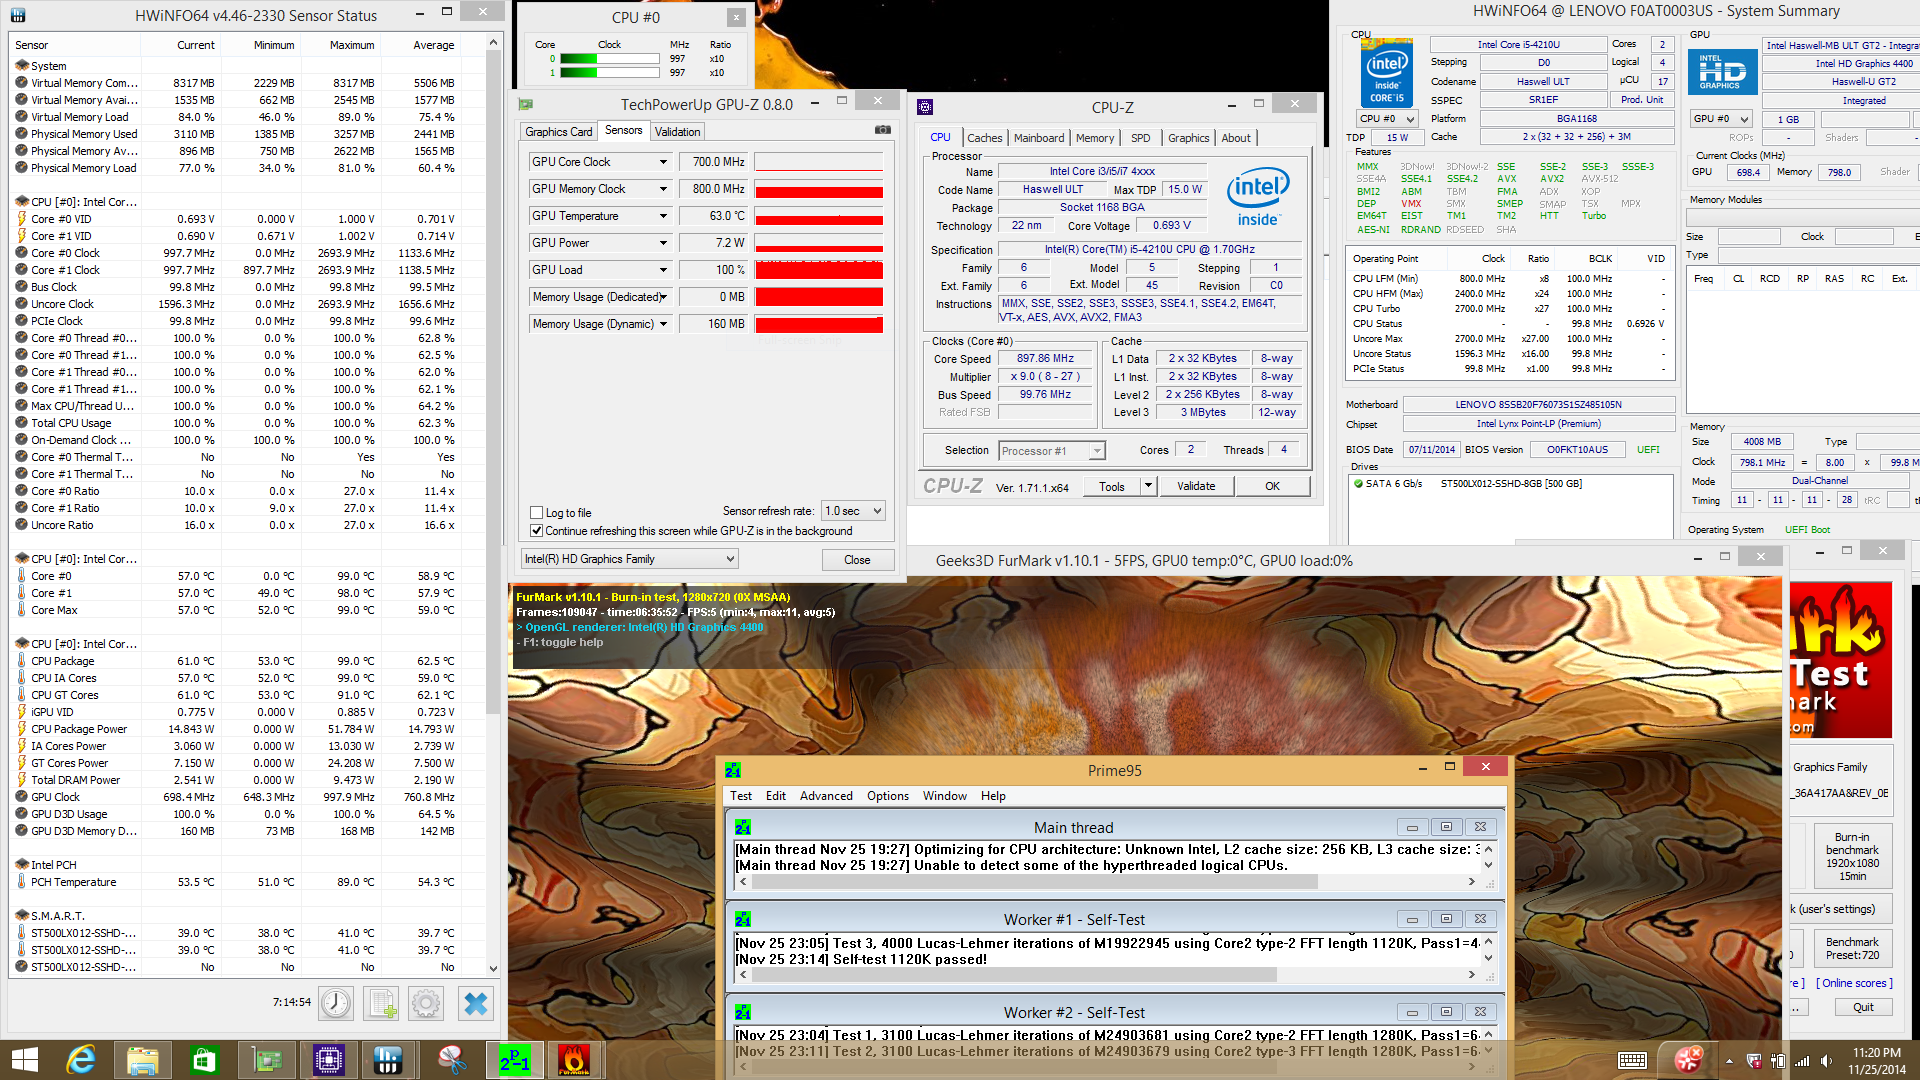Click the GPU-Z screenshot camera icon
This screenshot has height=1080, width=1920.
click(x=882, y=130)
